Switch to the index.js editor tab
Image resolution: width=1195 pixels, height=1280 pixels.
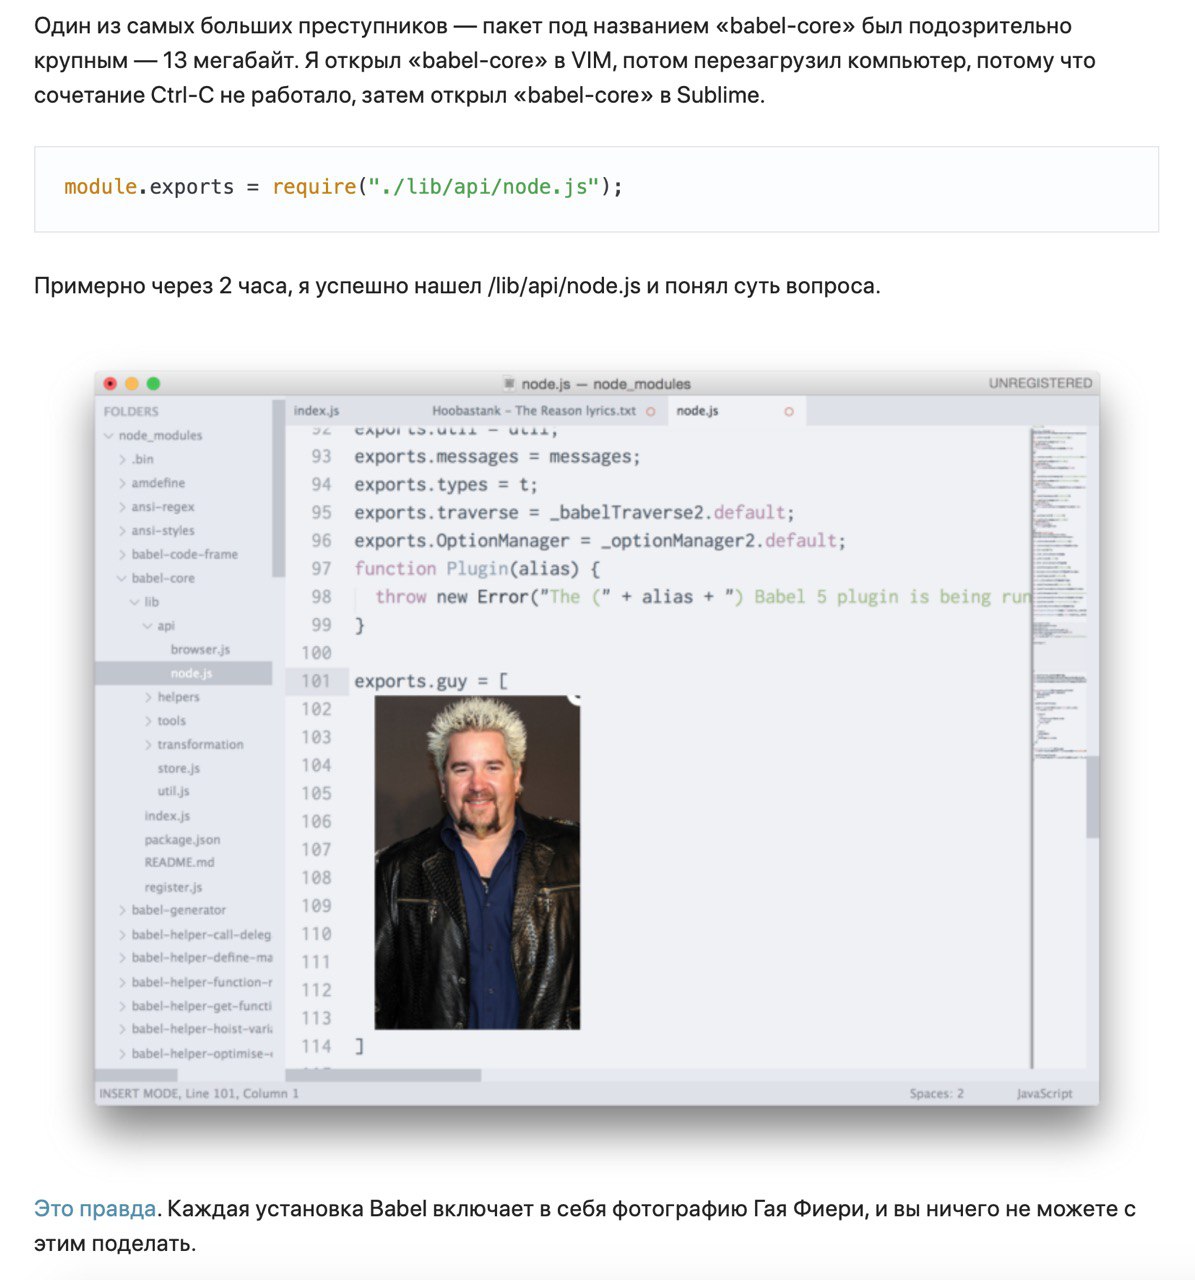coord(316,411)
